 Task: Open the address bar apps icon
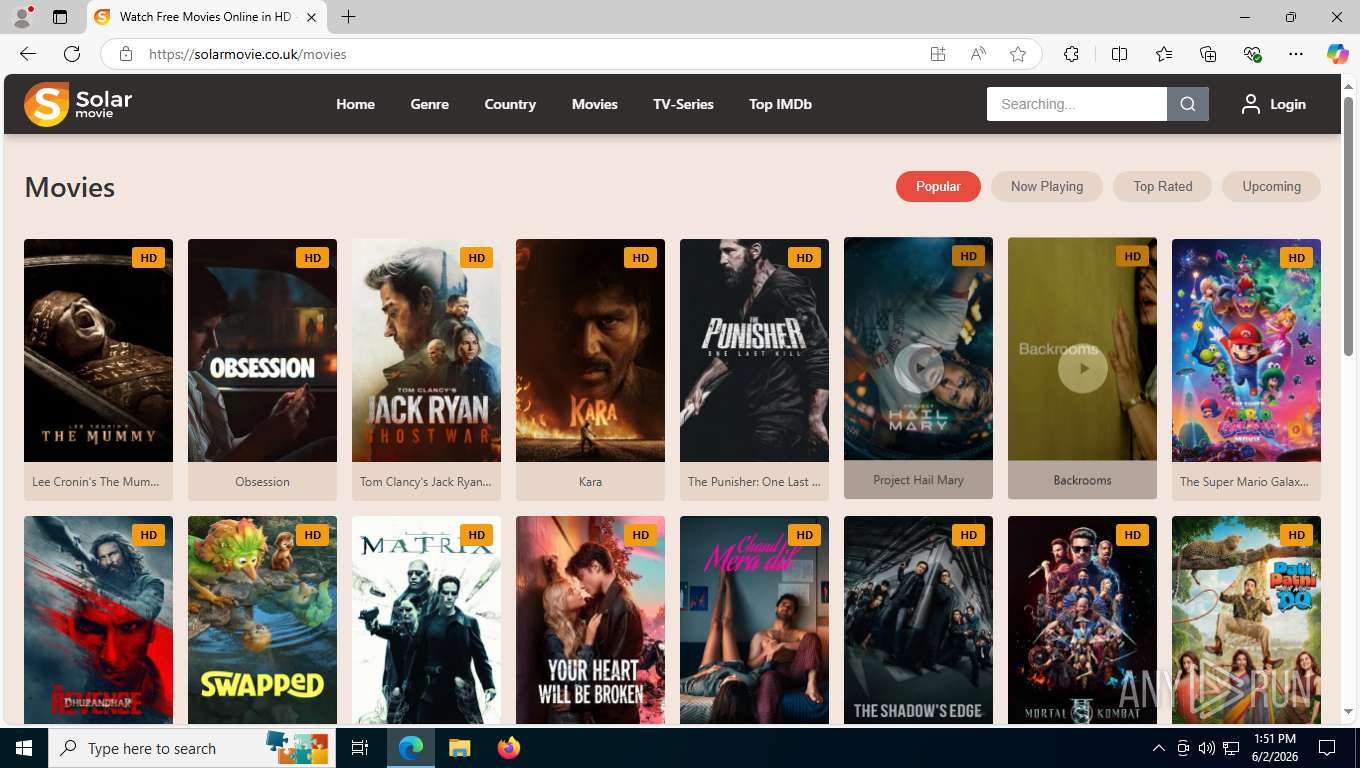pyautogui.click(x=938, y=54)
